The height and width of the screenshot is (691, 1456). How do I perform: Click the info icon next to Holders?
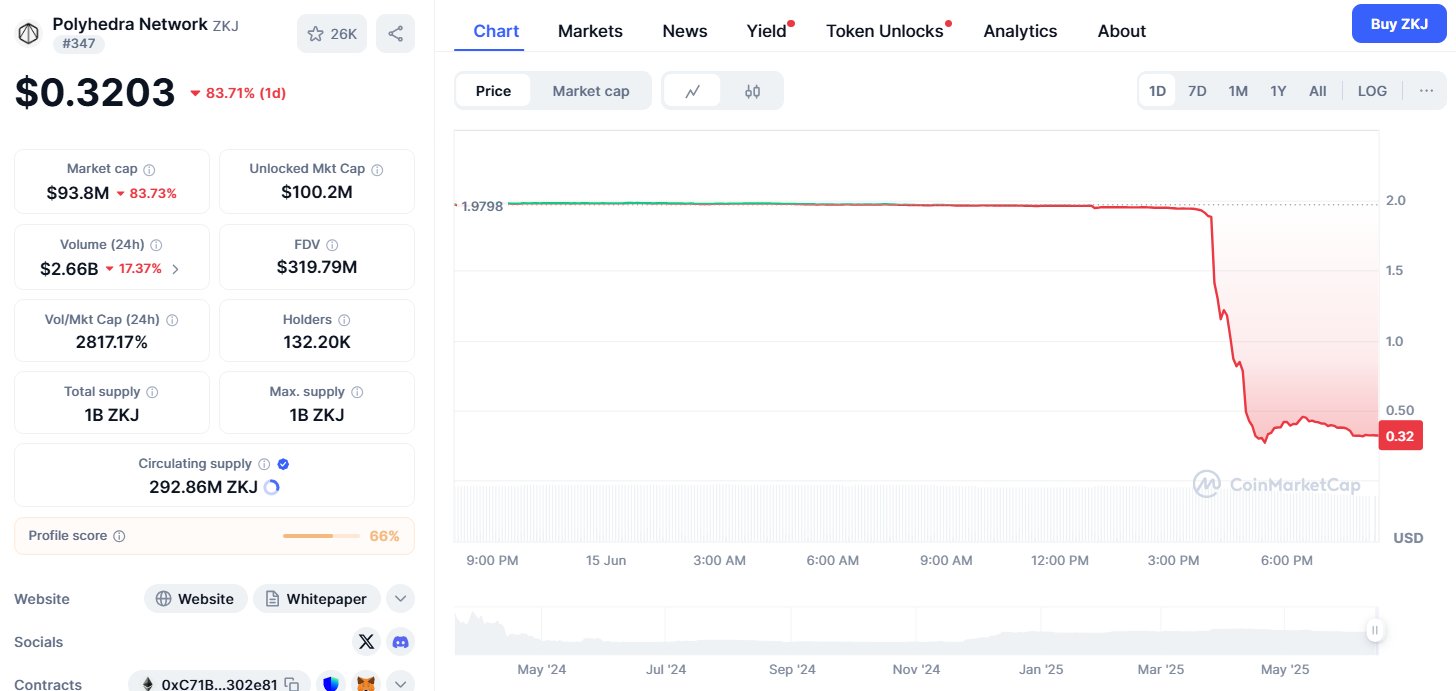(344, 320)
